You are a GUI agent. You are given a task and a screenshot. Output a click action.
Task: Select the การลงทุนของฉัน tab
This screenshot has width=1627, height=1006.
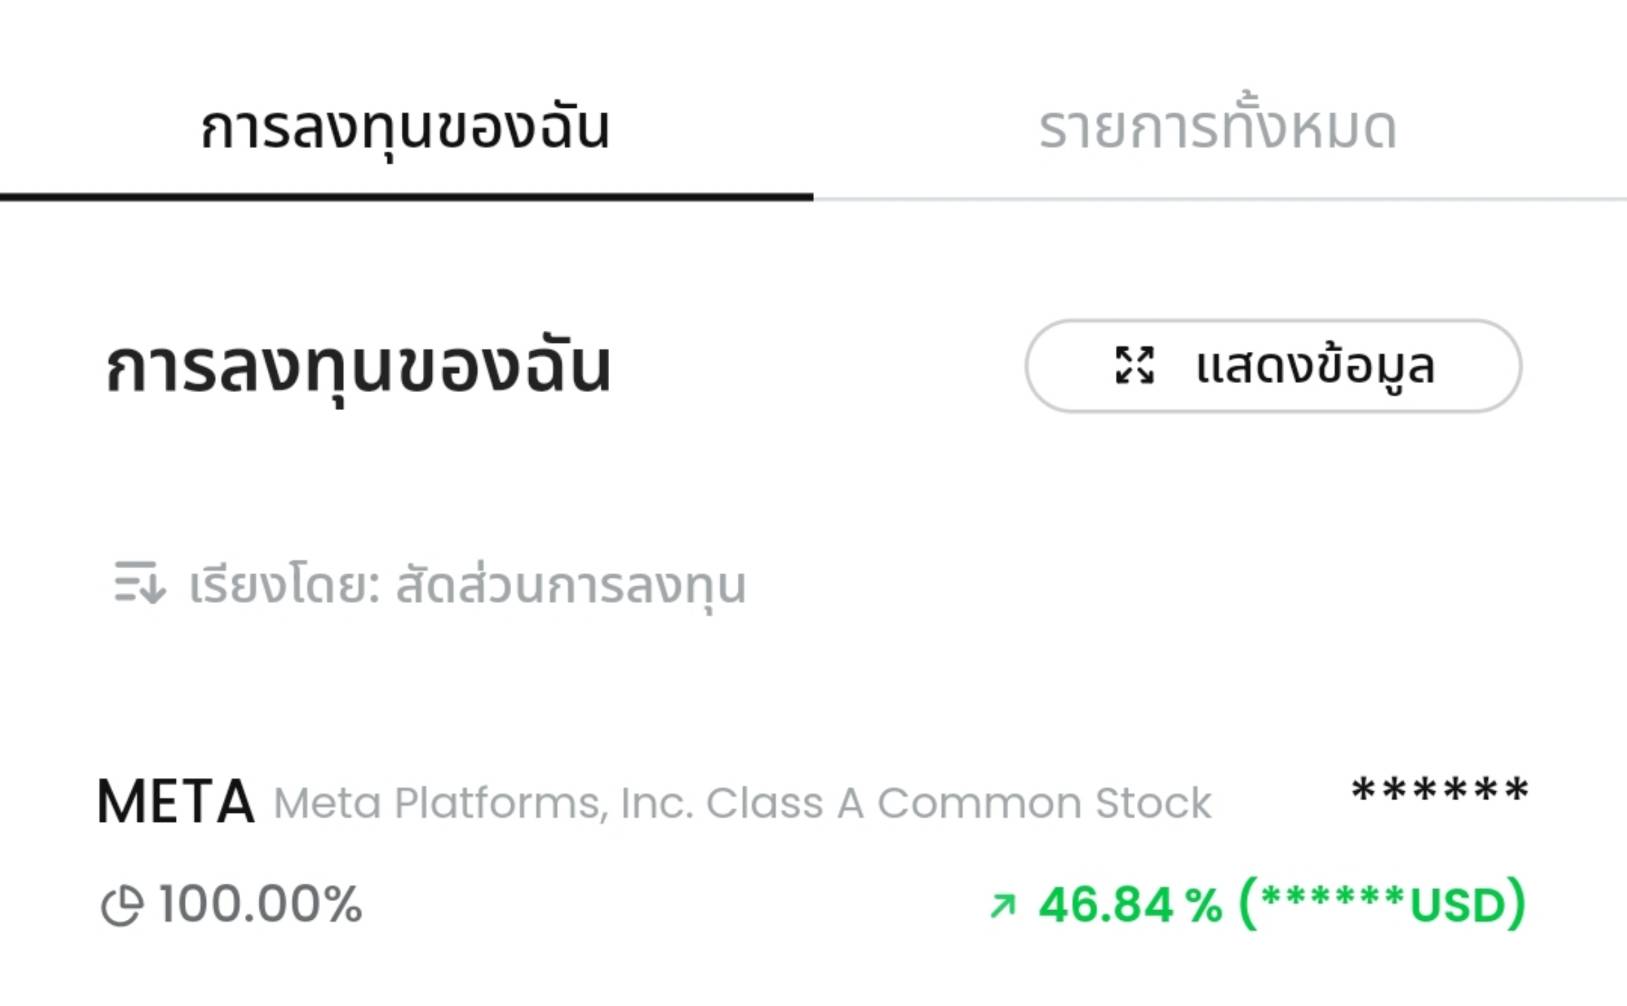click(x=405, y=128)
